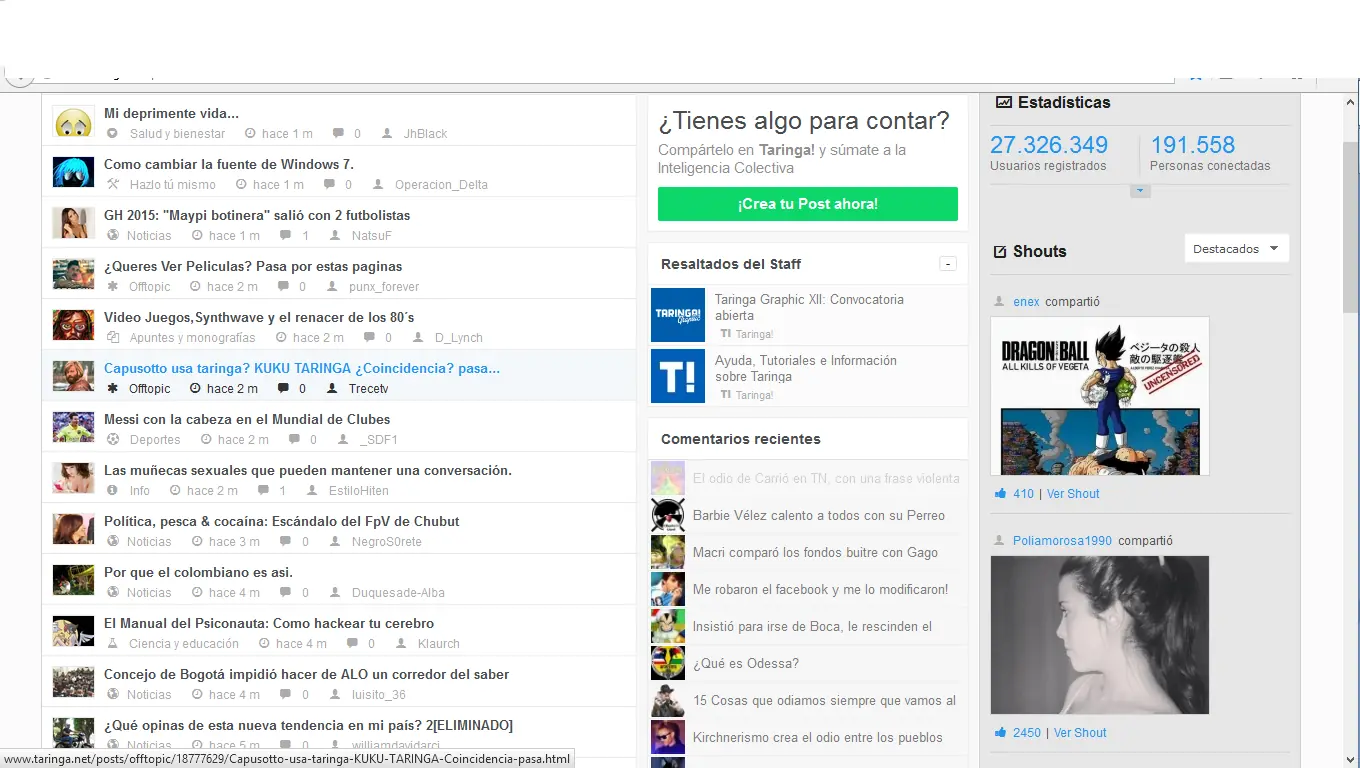Collapse the Resaltados del Staff panel
1360x768 pixels.
pyautogui.click(x=948, y=264)
